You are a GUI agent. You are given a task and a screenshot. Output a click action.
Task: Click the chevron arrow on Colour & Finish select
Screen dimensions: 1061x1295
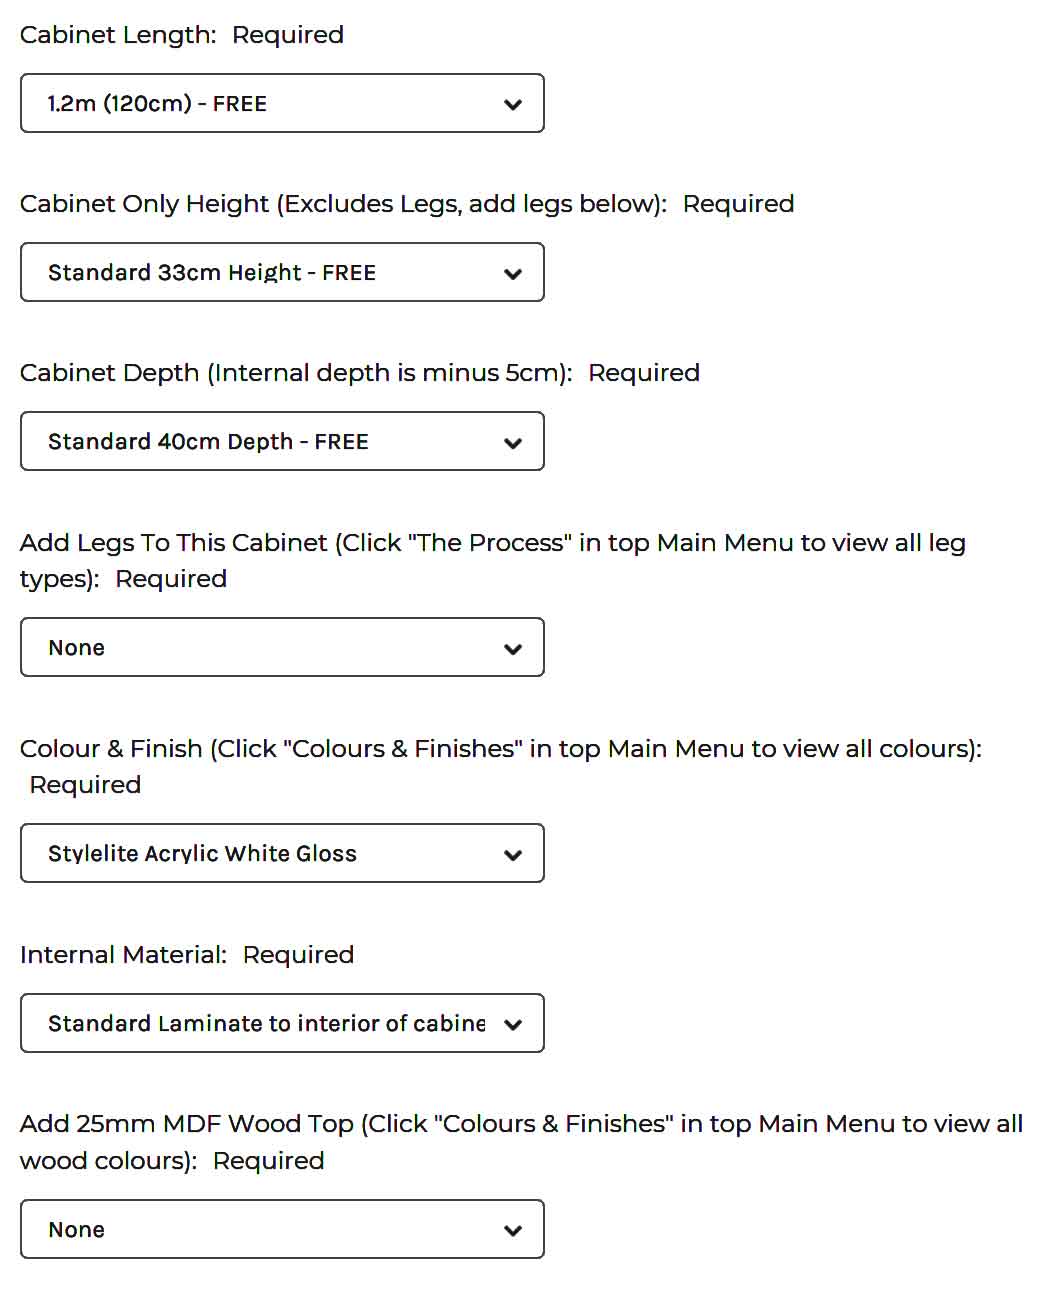pos(513,854)
